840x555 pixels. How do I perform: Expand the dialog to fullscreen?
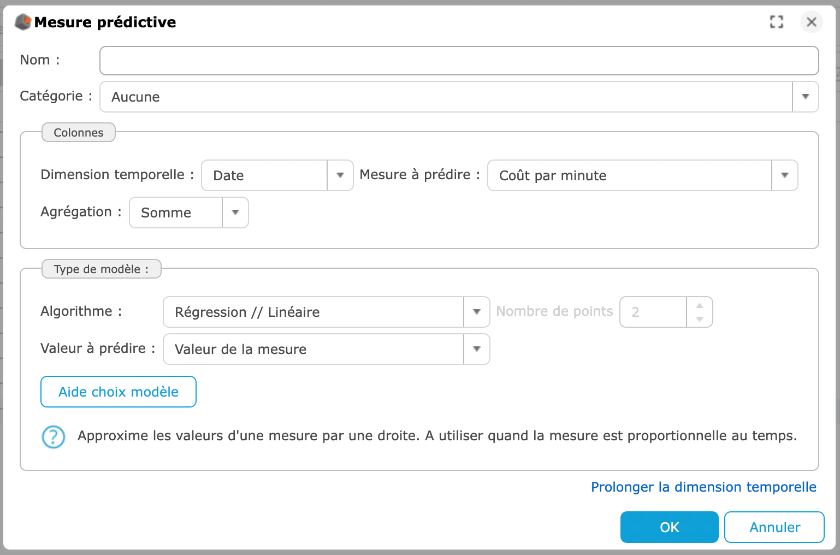[x=776, y=22]
